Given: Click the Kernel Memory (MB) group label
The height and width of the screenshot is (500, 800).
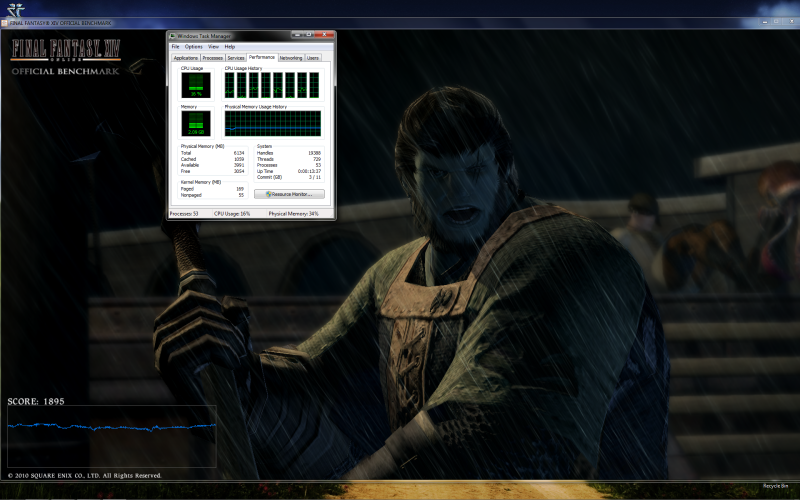Looking at the screenshot, I should 201,182.
